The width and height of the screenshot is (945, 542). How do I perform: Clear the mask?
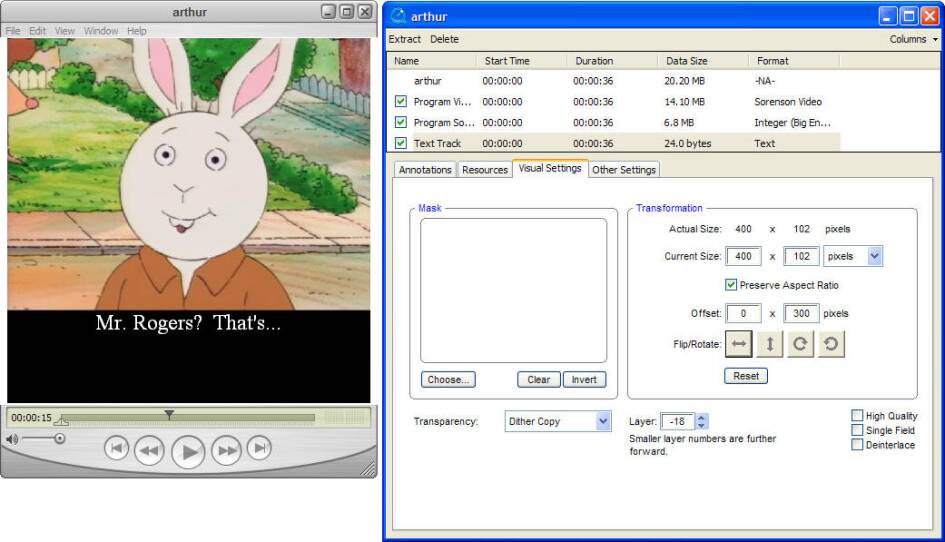(538, 380)
